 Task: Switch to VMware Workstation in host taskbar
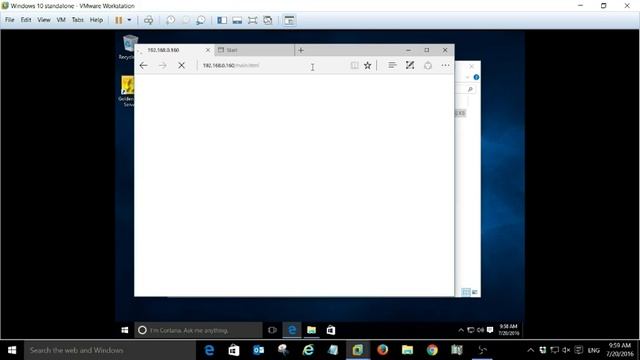[358, 350]
